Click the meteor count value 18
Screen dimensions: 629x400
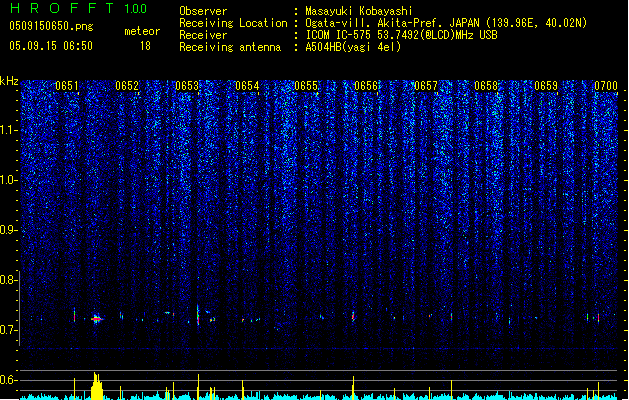(x=145, y=46)
